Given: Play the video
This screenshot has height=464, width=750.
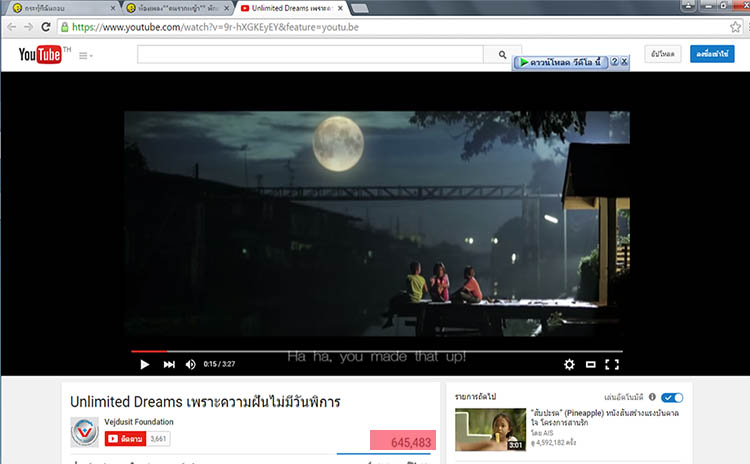Looking at the screenshot, I should click(x=144, y=365).
